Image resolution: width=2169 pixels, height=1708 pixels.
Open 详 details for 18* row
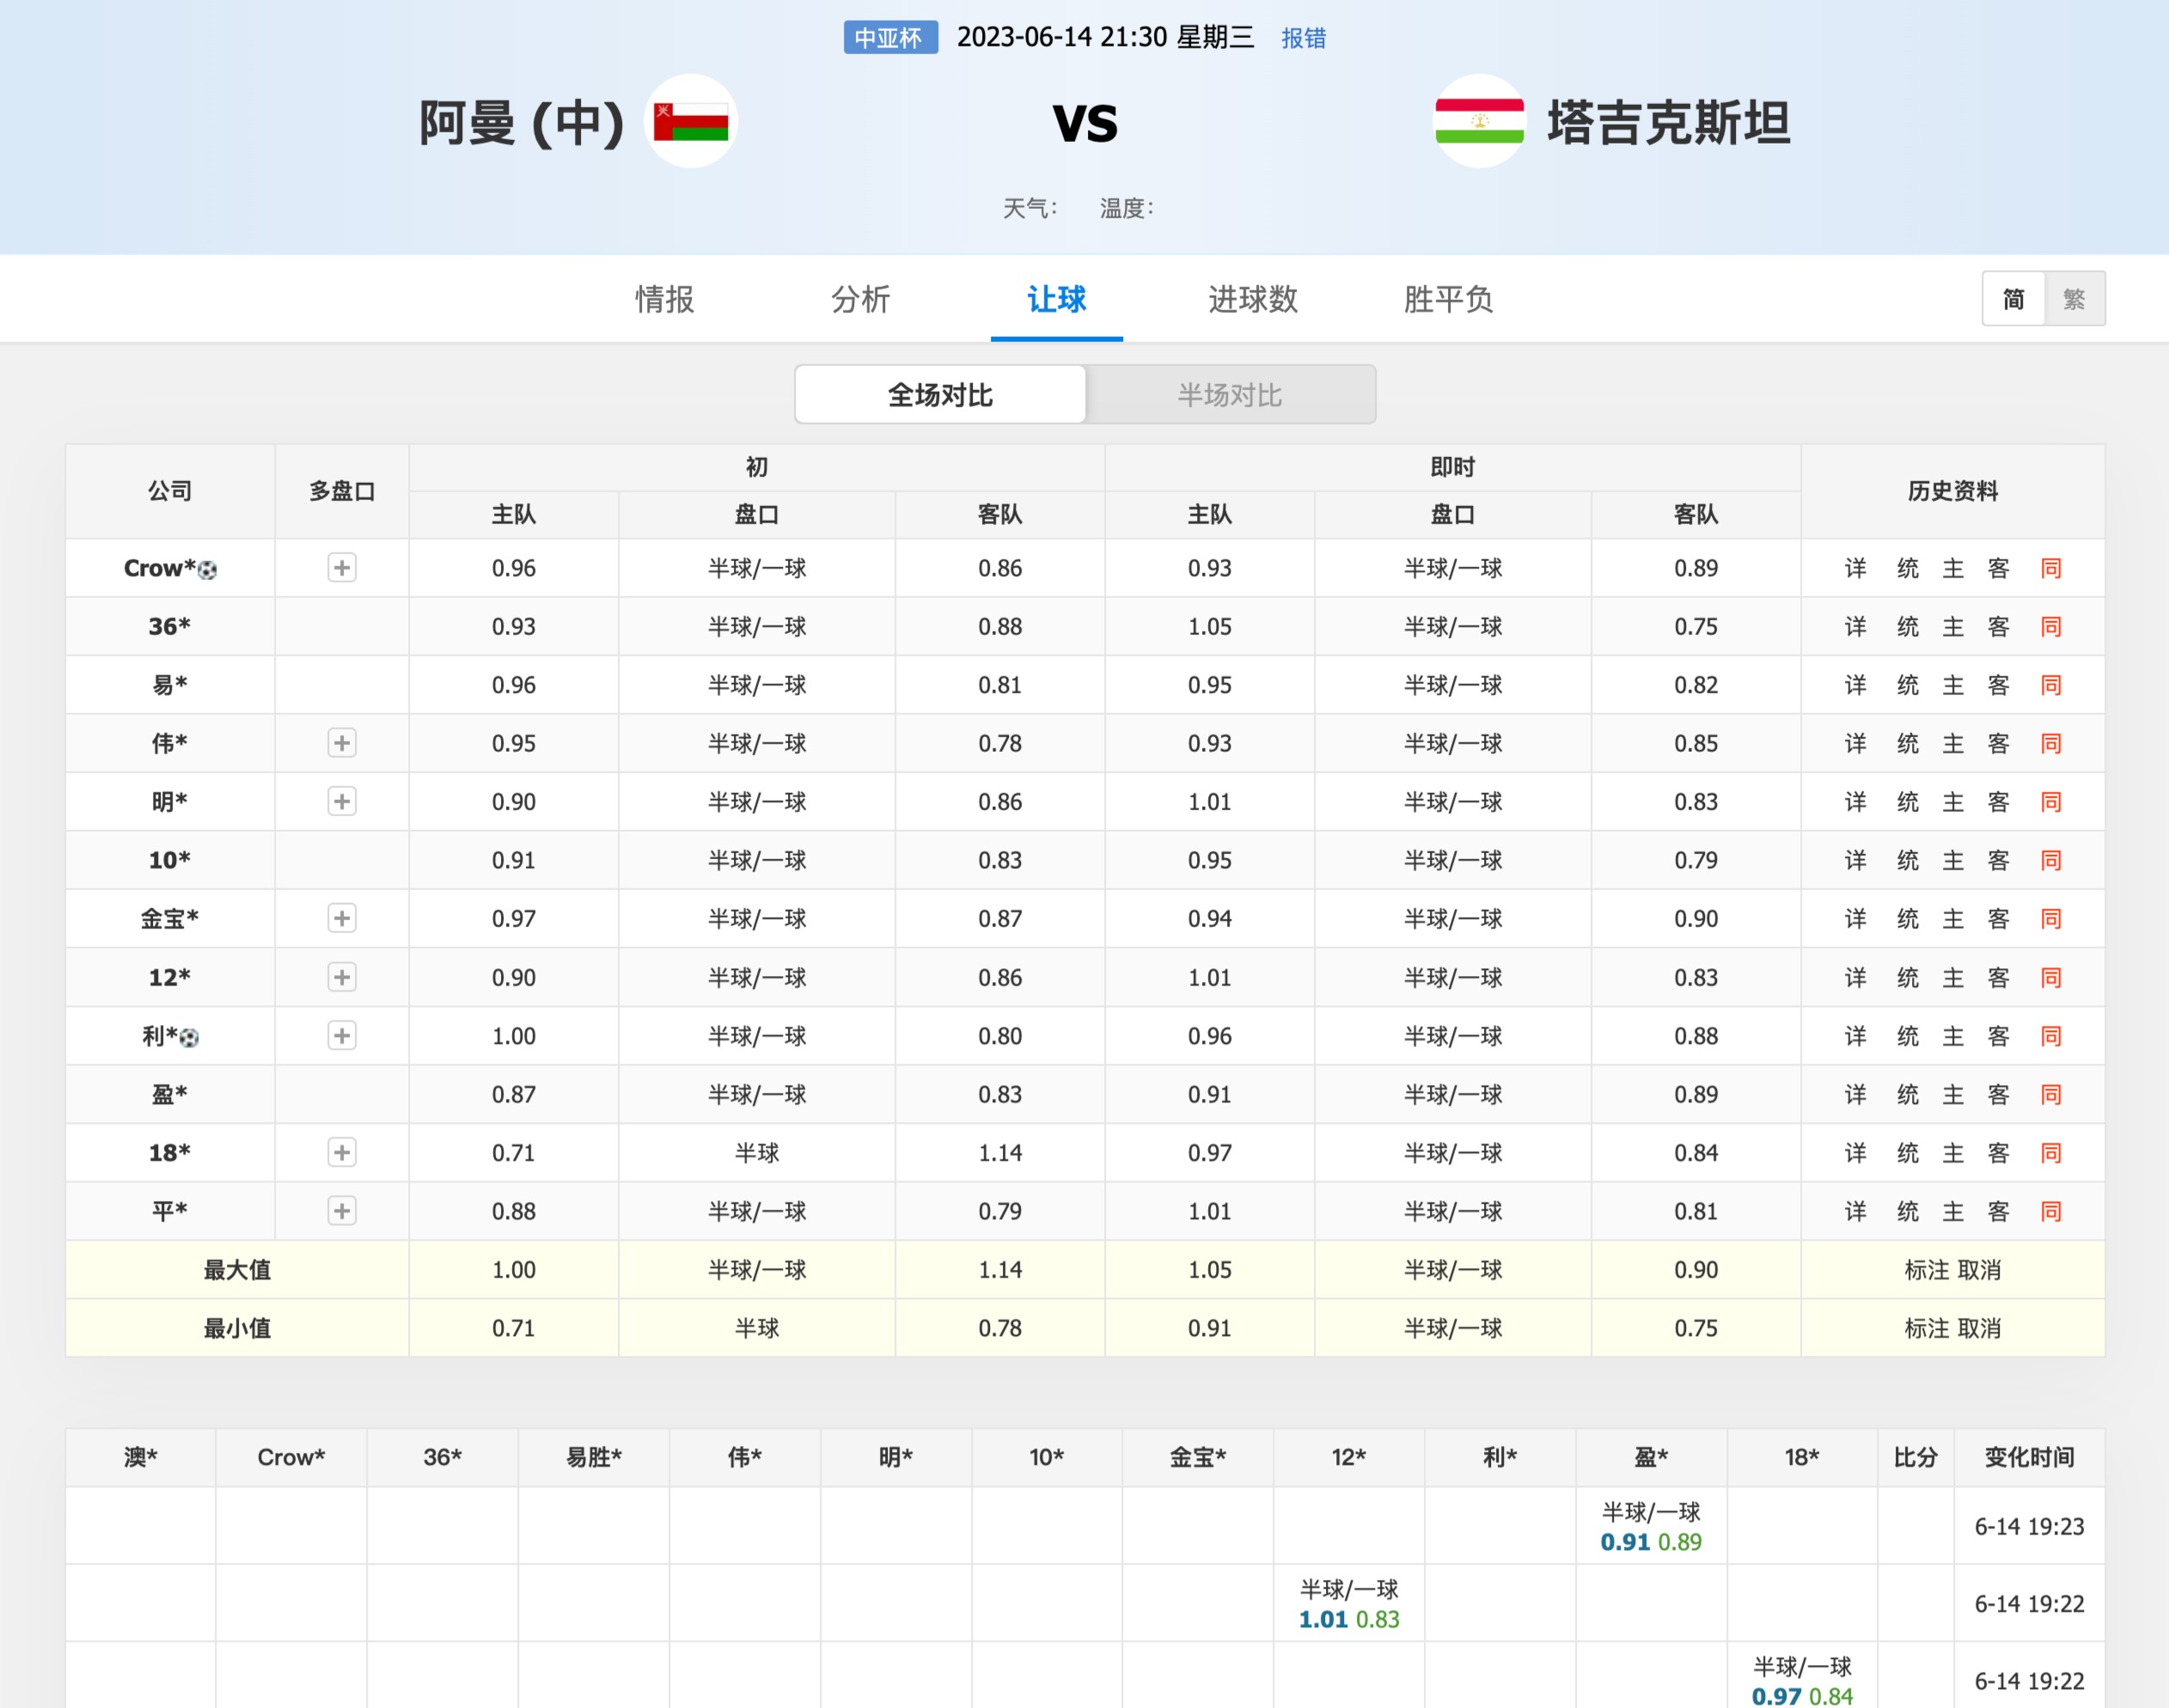pyautogui.click(x=1856, y=1153)
